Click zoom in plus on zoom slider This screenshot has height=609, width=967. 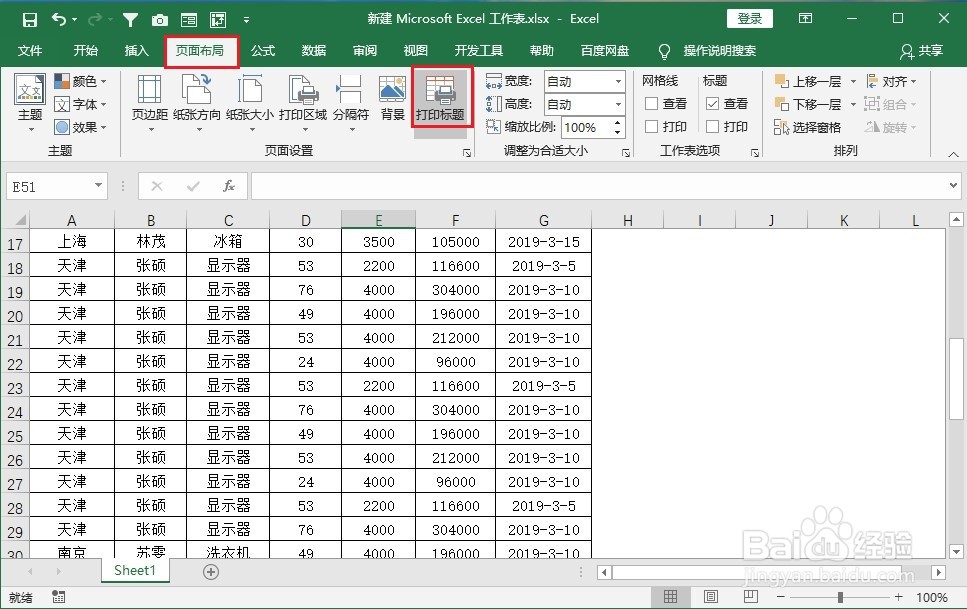click(x=898, y=597)
